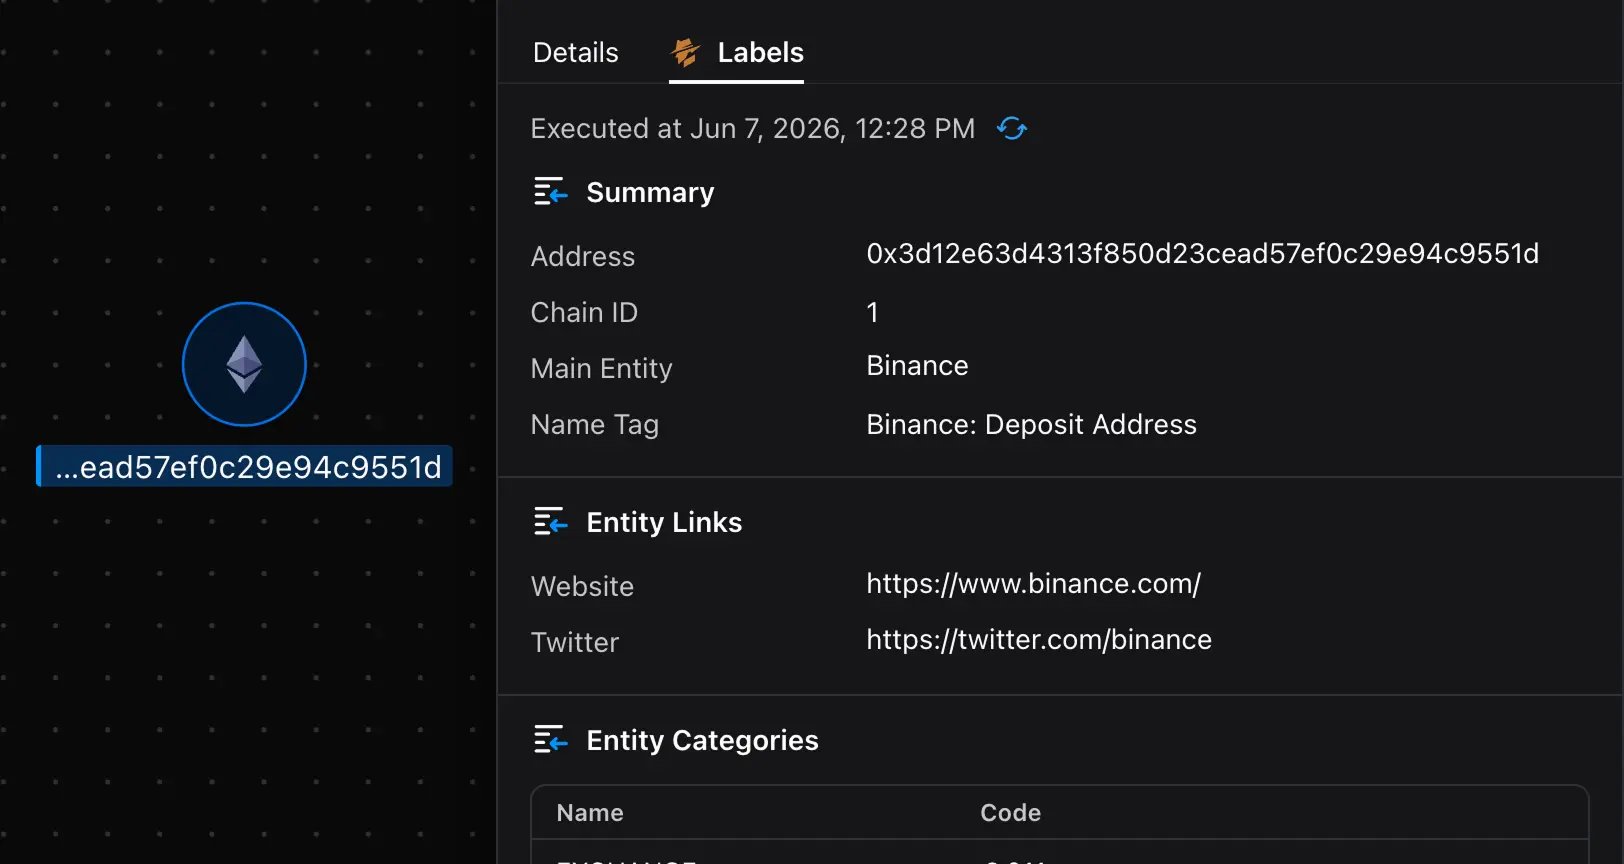Click the Labels tab detective icon
This screenshot has height=864, width=1624.
point(686,52)
